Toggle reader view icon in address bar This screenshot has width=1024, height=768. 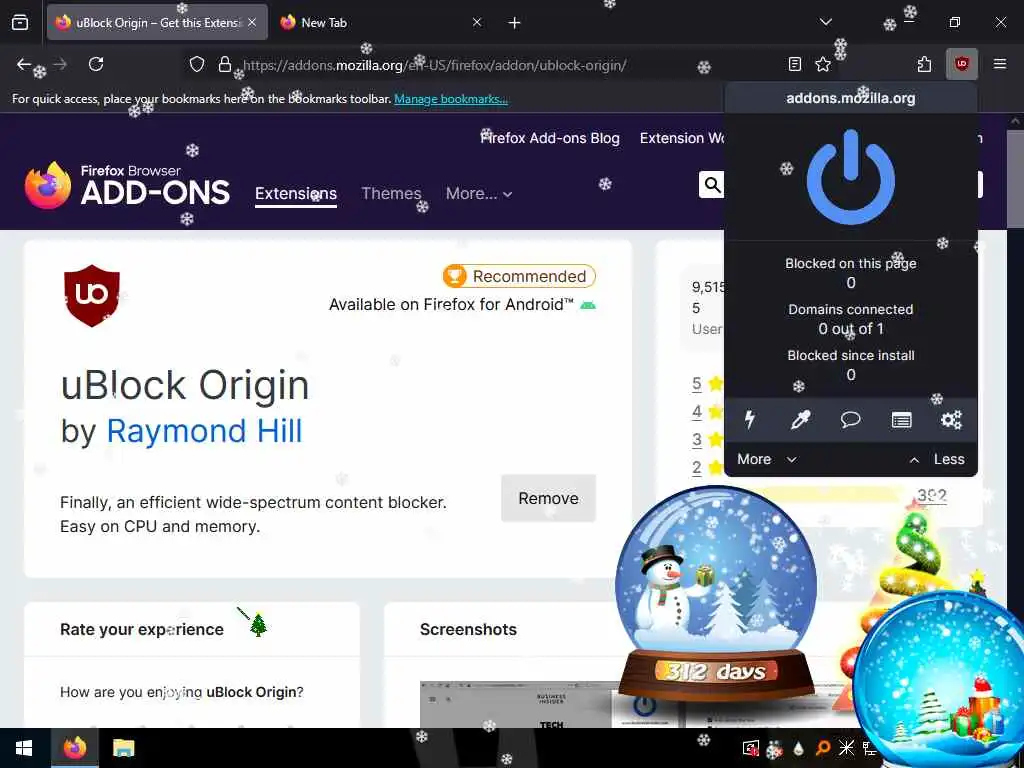tap(795, 64)
